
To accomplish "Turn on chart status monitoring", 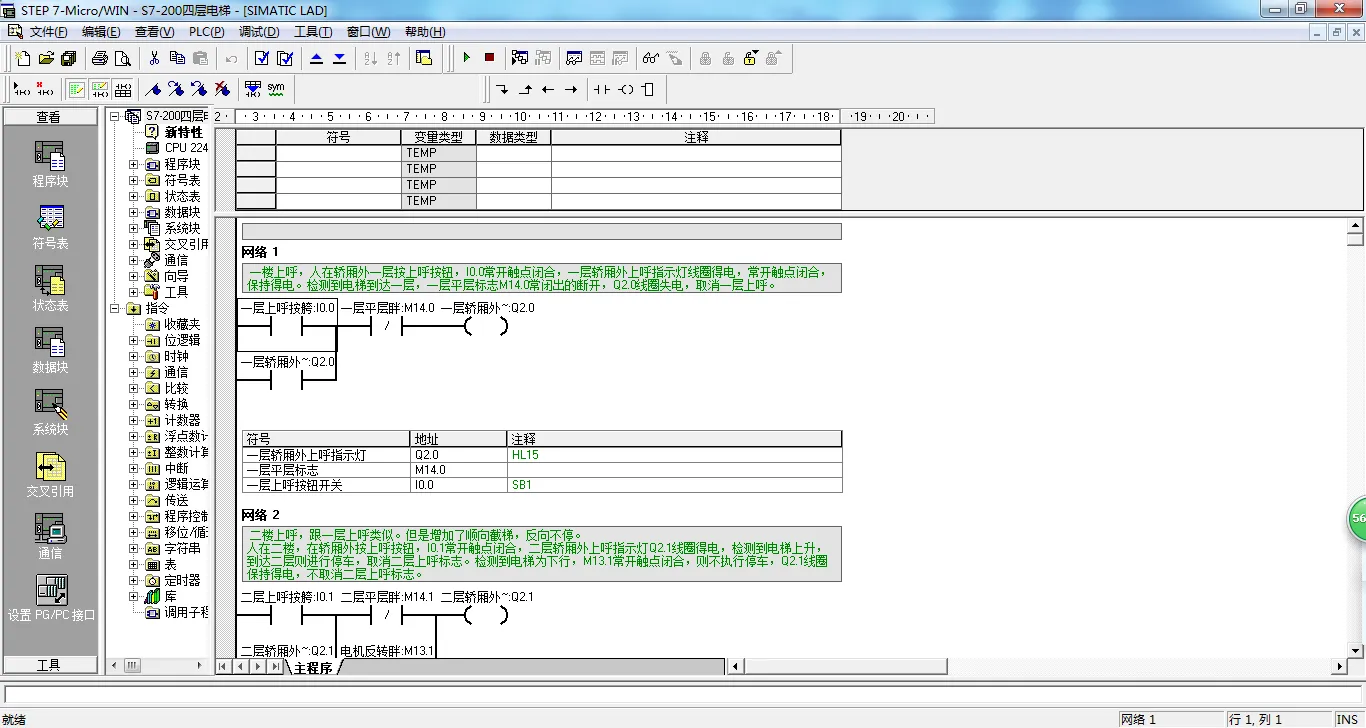I will (x=574, y=58).
